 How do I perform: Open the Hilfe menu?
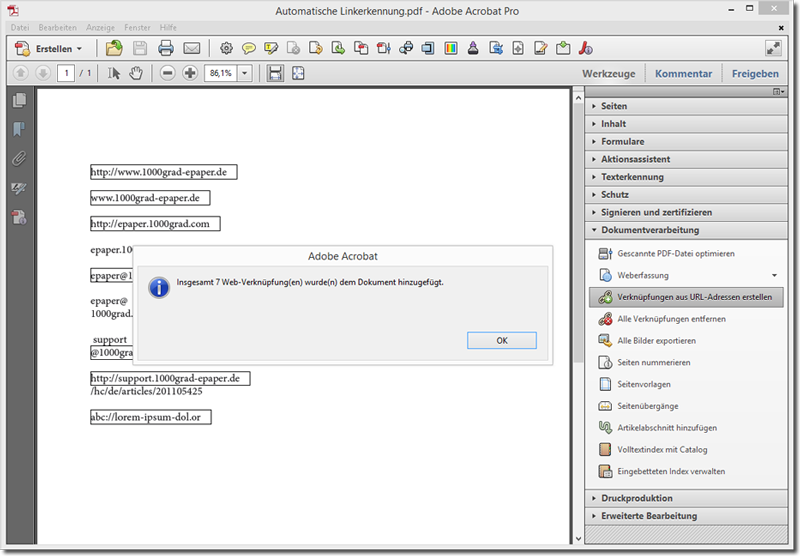168,28
